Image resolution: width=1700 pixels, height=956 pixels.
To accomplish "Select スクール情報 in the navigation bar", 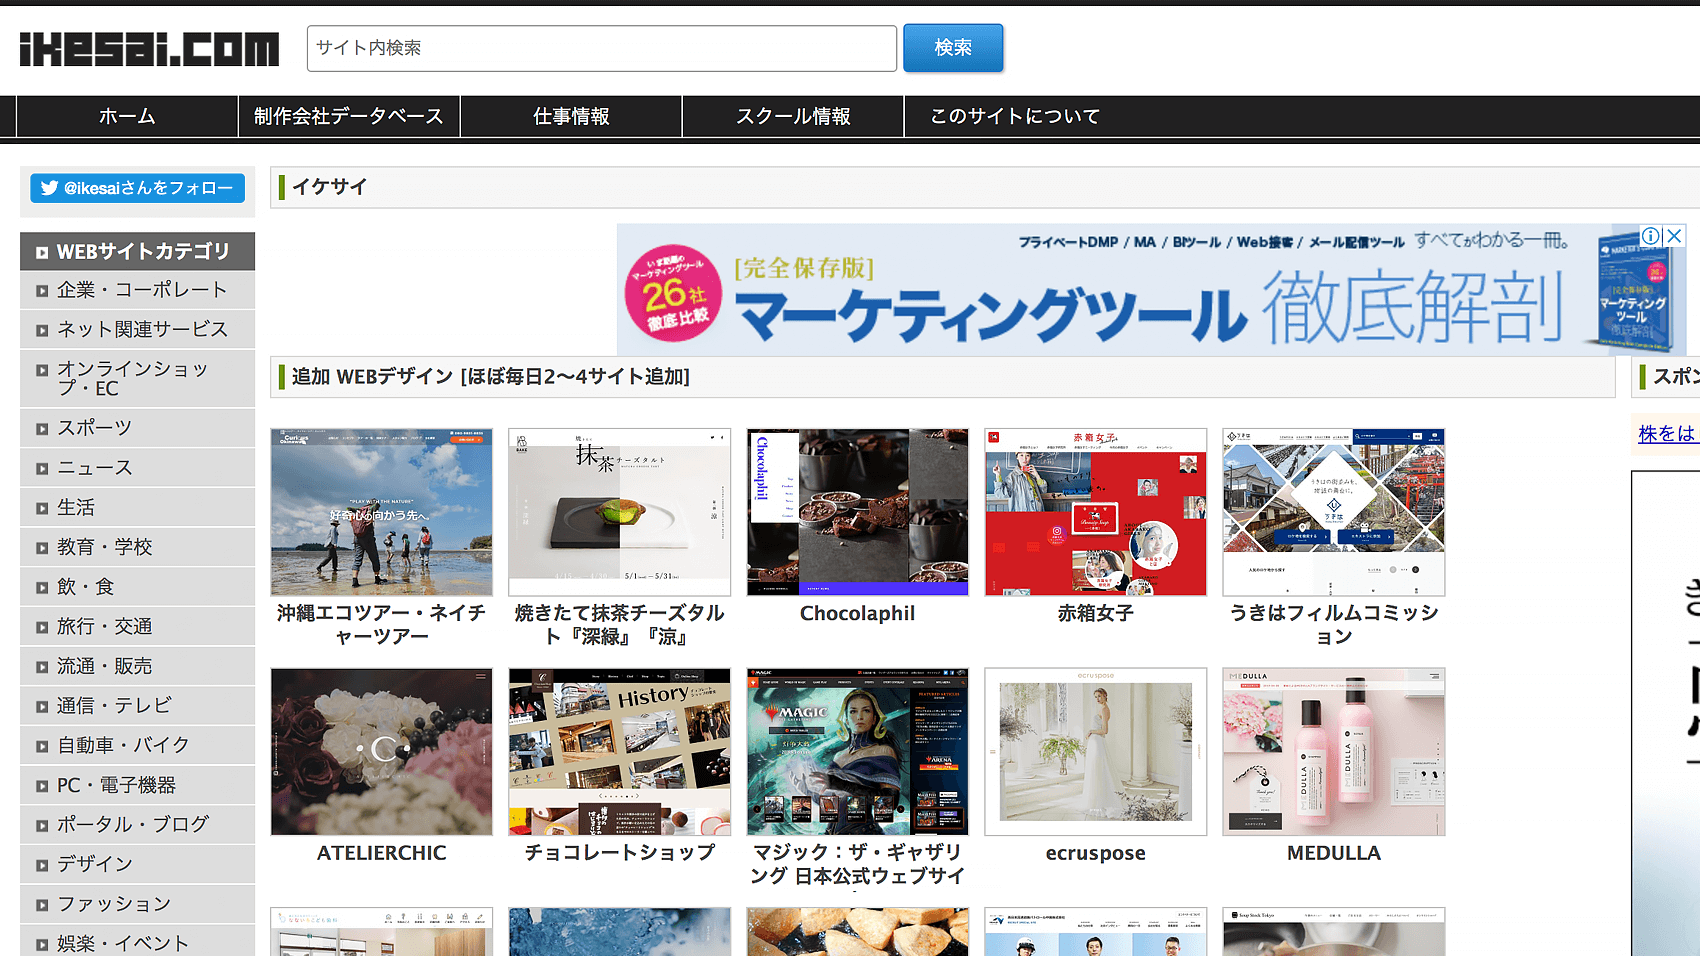I will pos(793,116).
